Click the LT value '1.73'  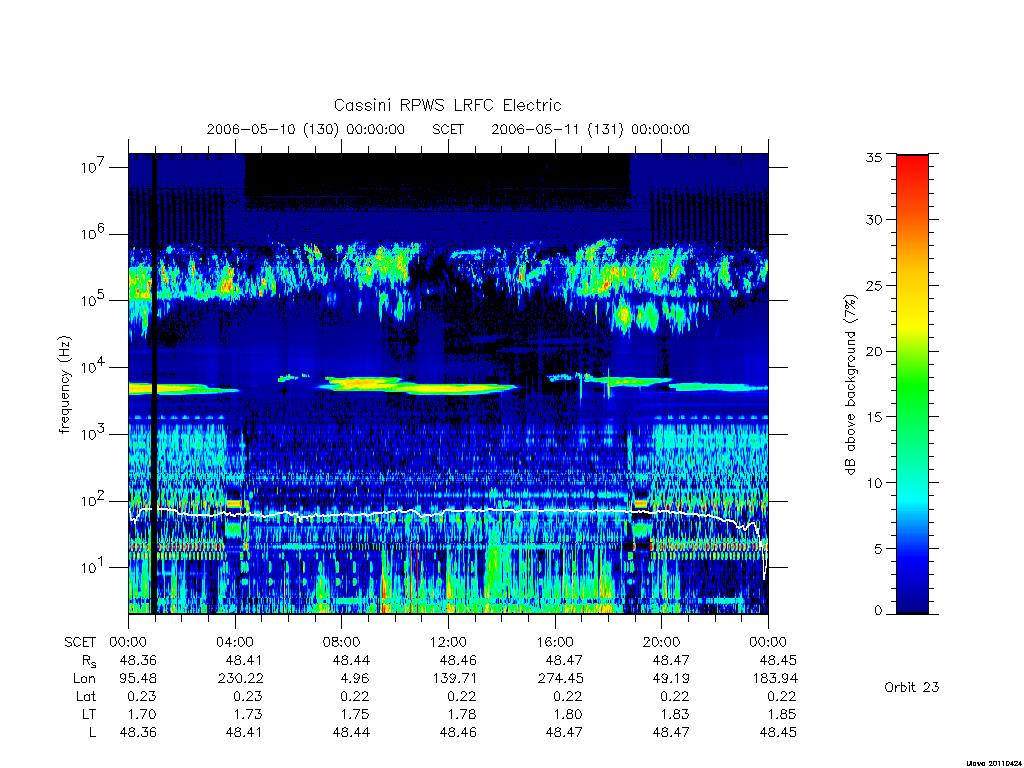point(249,714)
